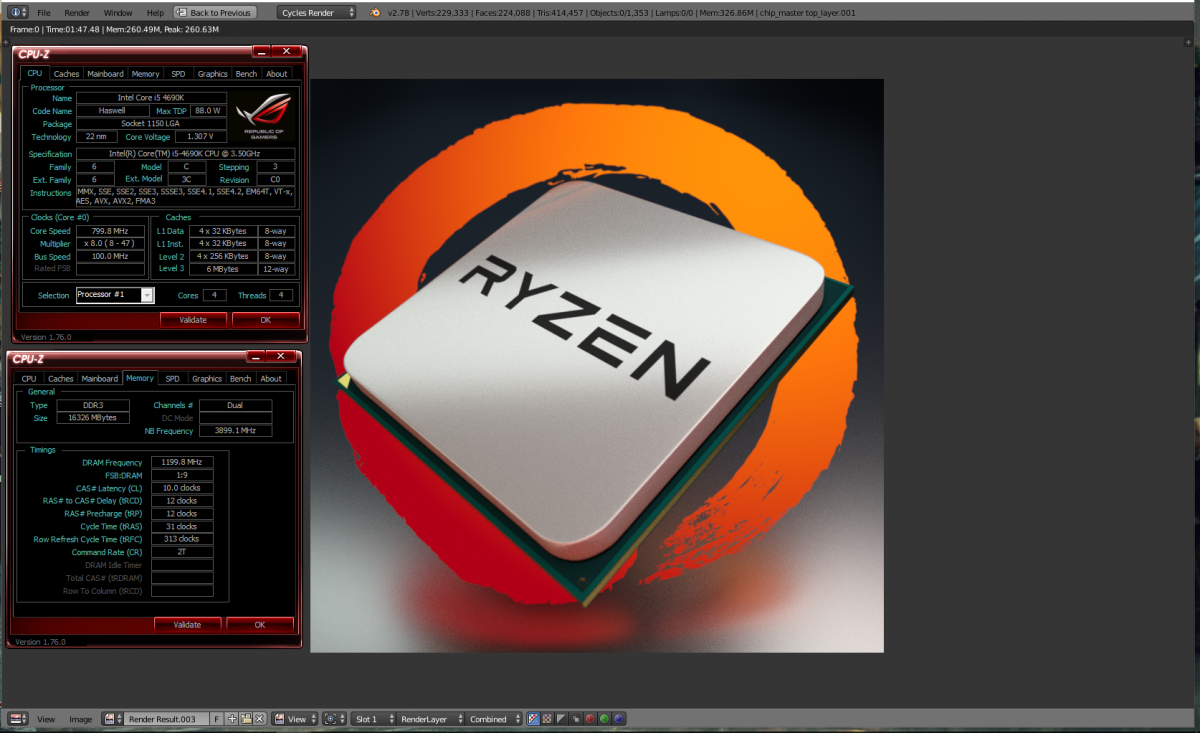Unlink Render Result with X icon

pyautogui.click(x=259, y=718)
